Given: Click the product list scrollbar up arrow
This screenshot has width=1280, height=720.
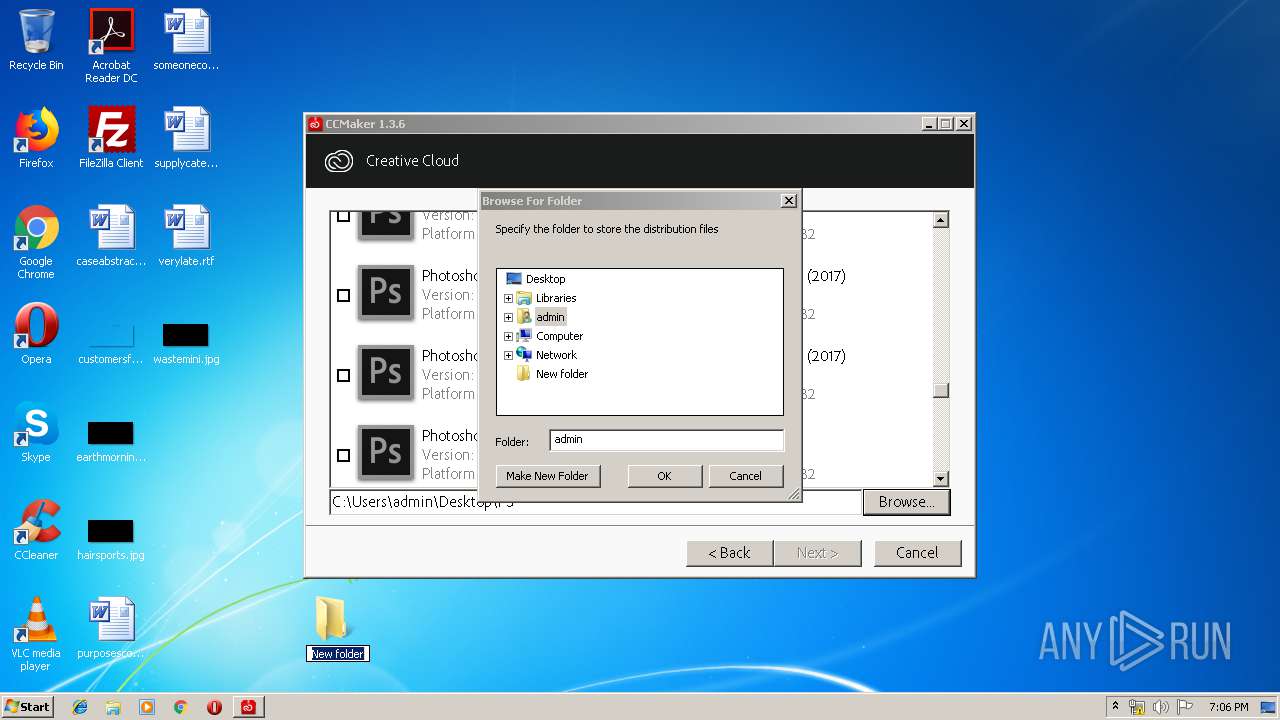Looking at the screenshot, I should 940,219.
